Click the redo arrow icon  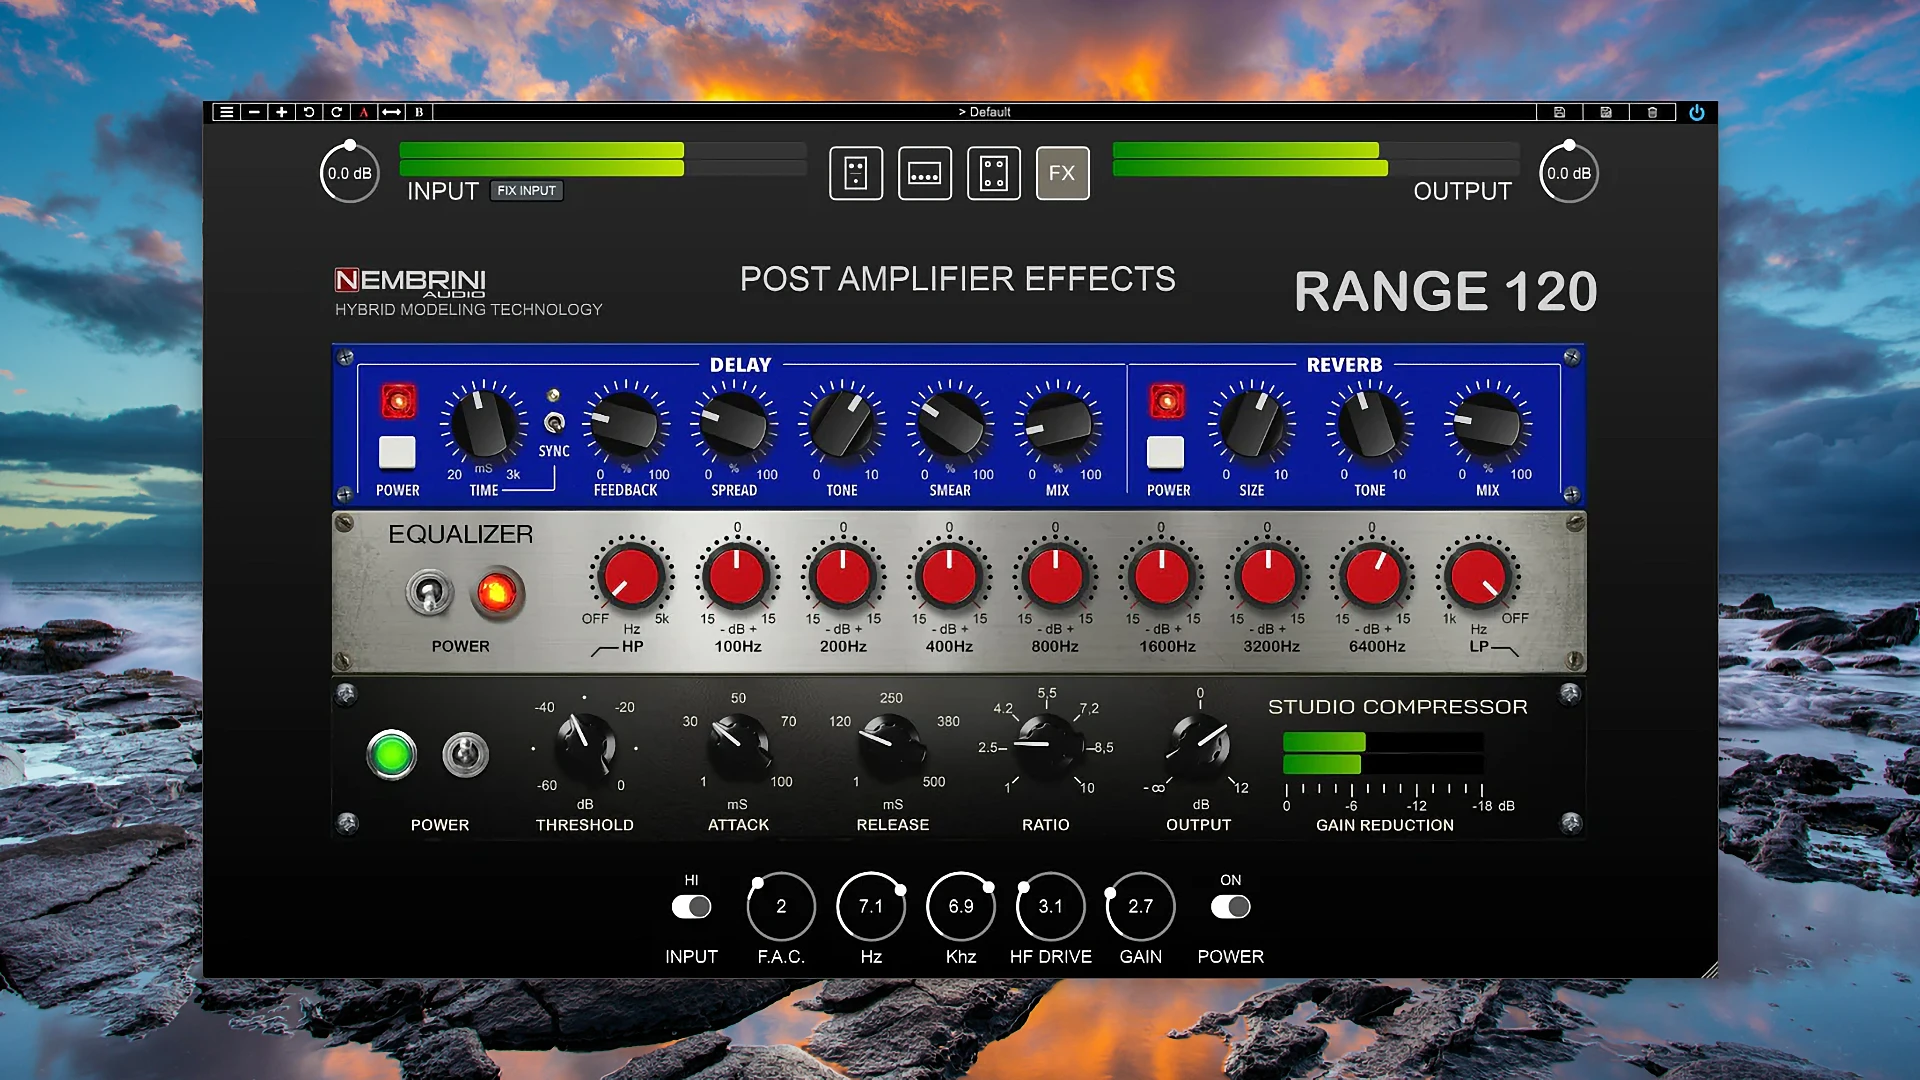coord(337,112)
